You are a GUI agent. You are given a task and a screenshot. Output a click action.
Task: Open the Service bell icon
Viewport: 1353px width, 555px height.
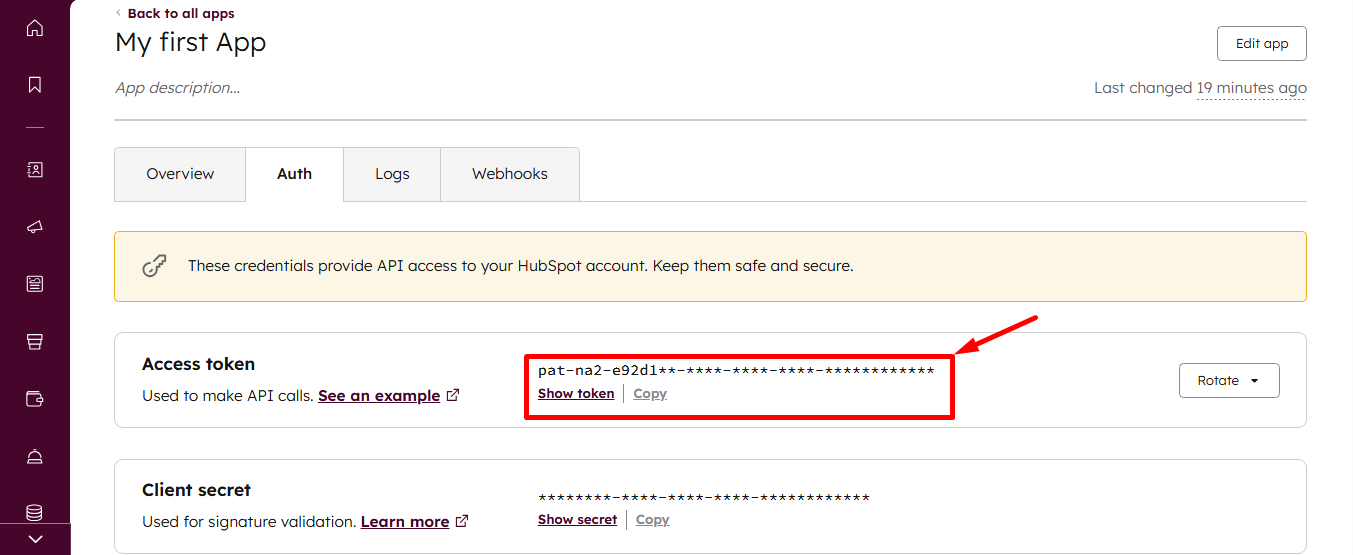(35, 457)
